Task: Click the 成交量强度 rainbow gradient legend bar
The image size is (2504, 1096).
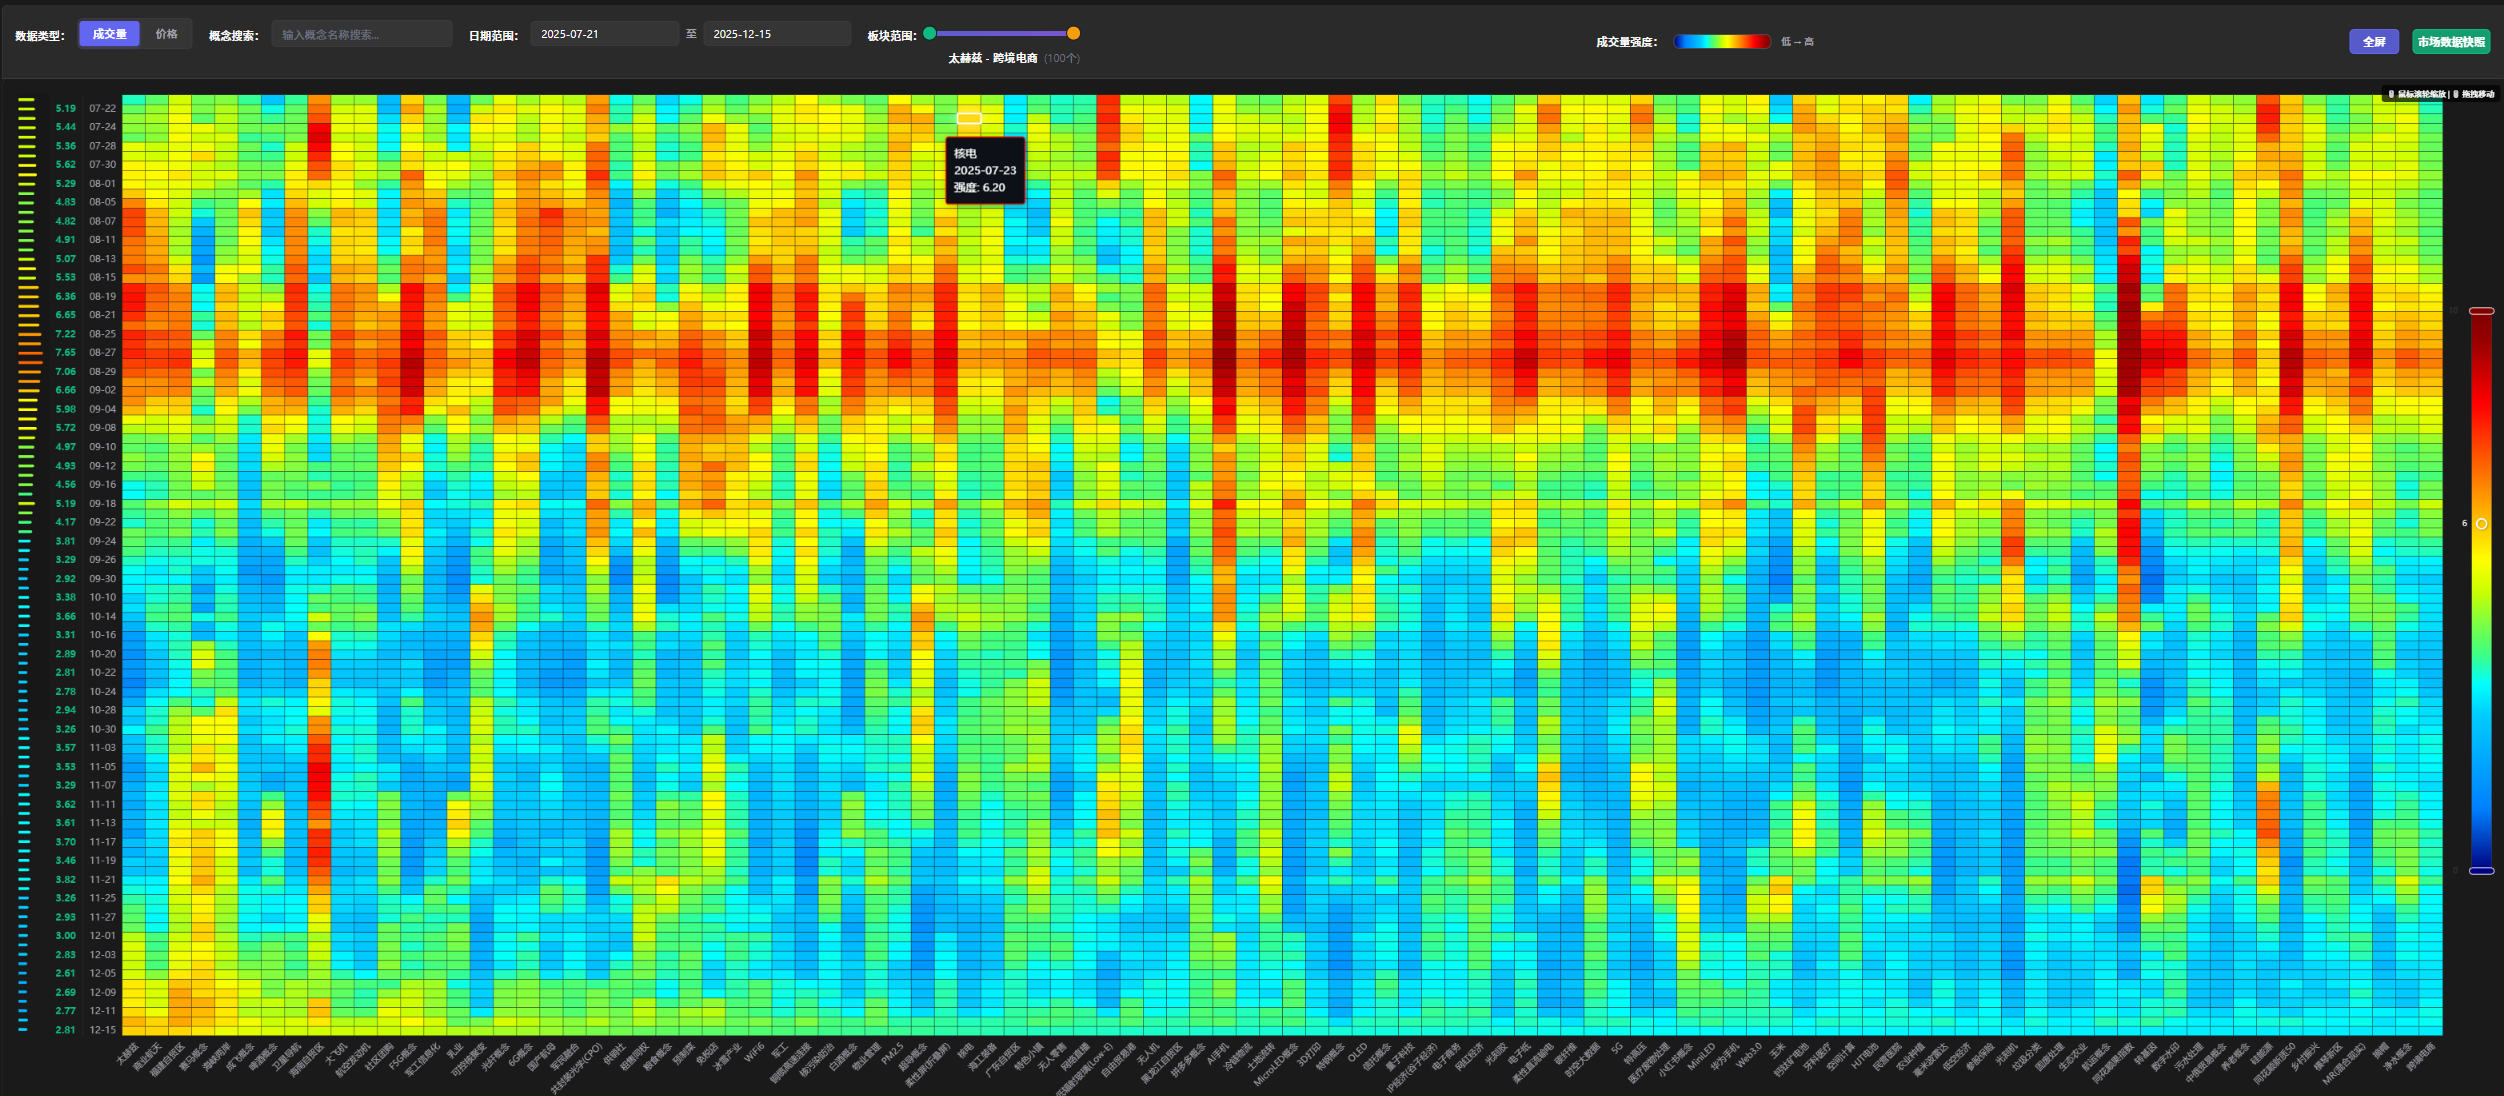Action: point(1721,41)
